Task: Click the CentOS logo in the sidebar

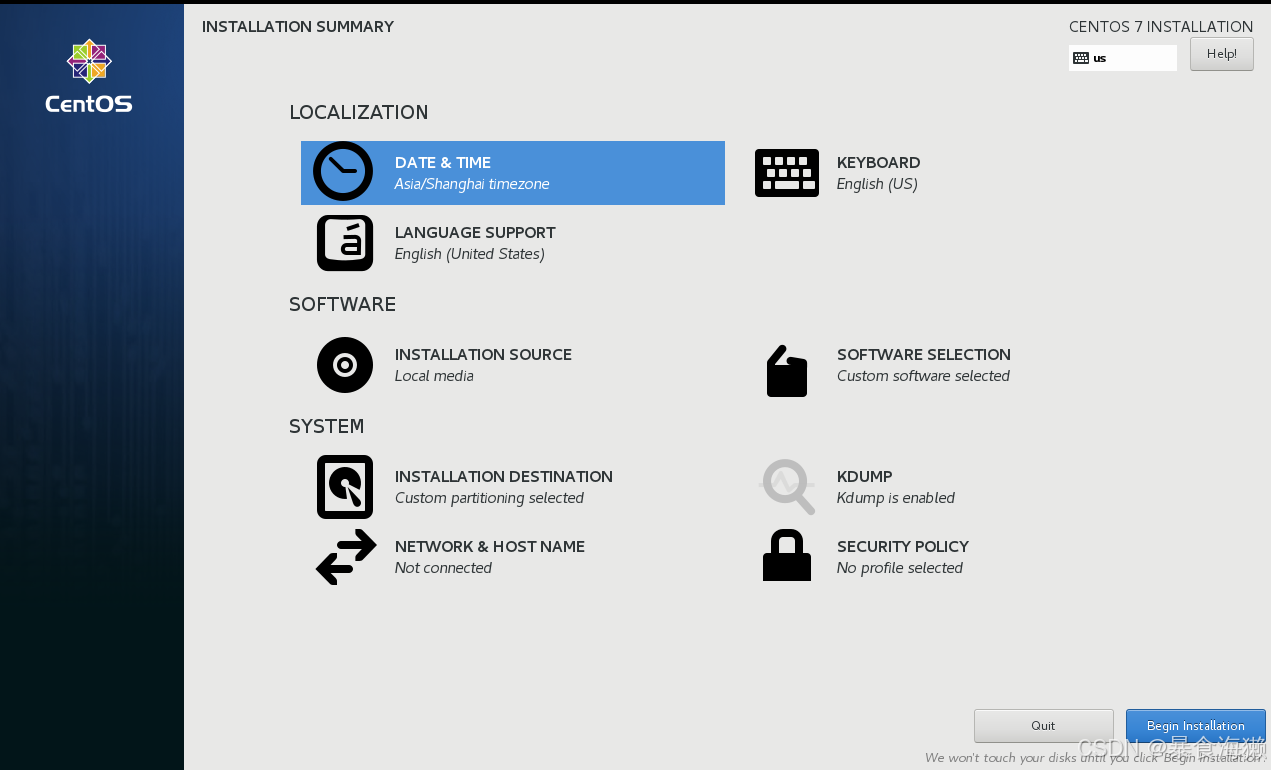Action: pyautogui.click(x=89, y=75)
